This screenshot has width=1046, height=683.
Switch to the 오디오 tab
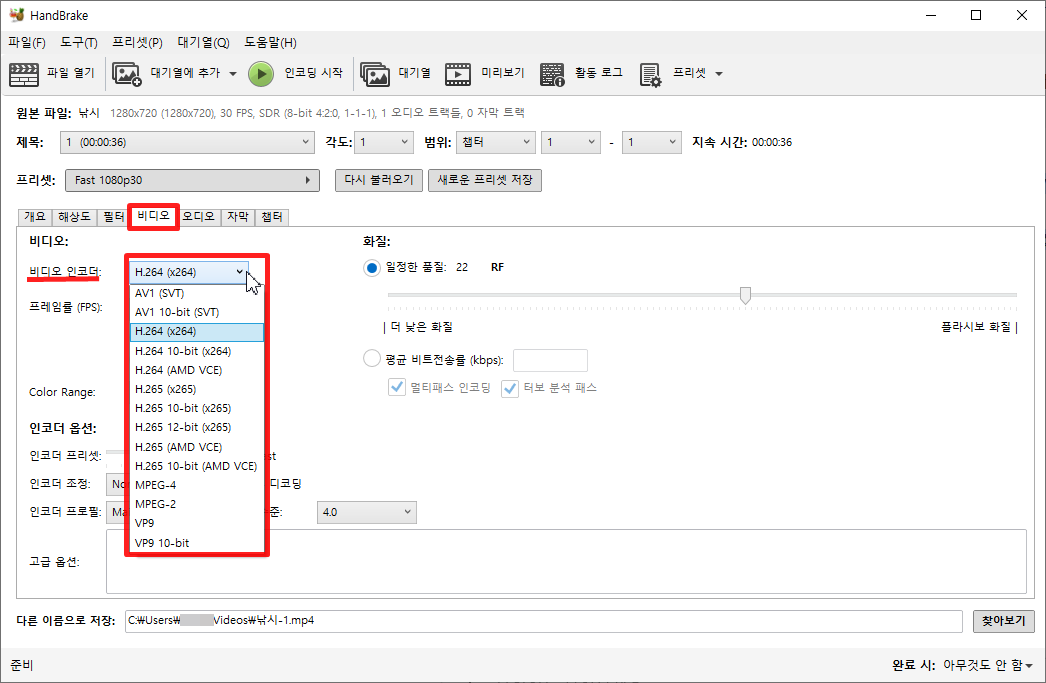point(198,217)
